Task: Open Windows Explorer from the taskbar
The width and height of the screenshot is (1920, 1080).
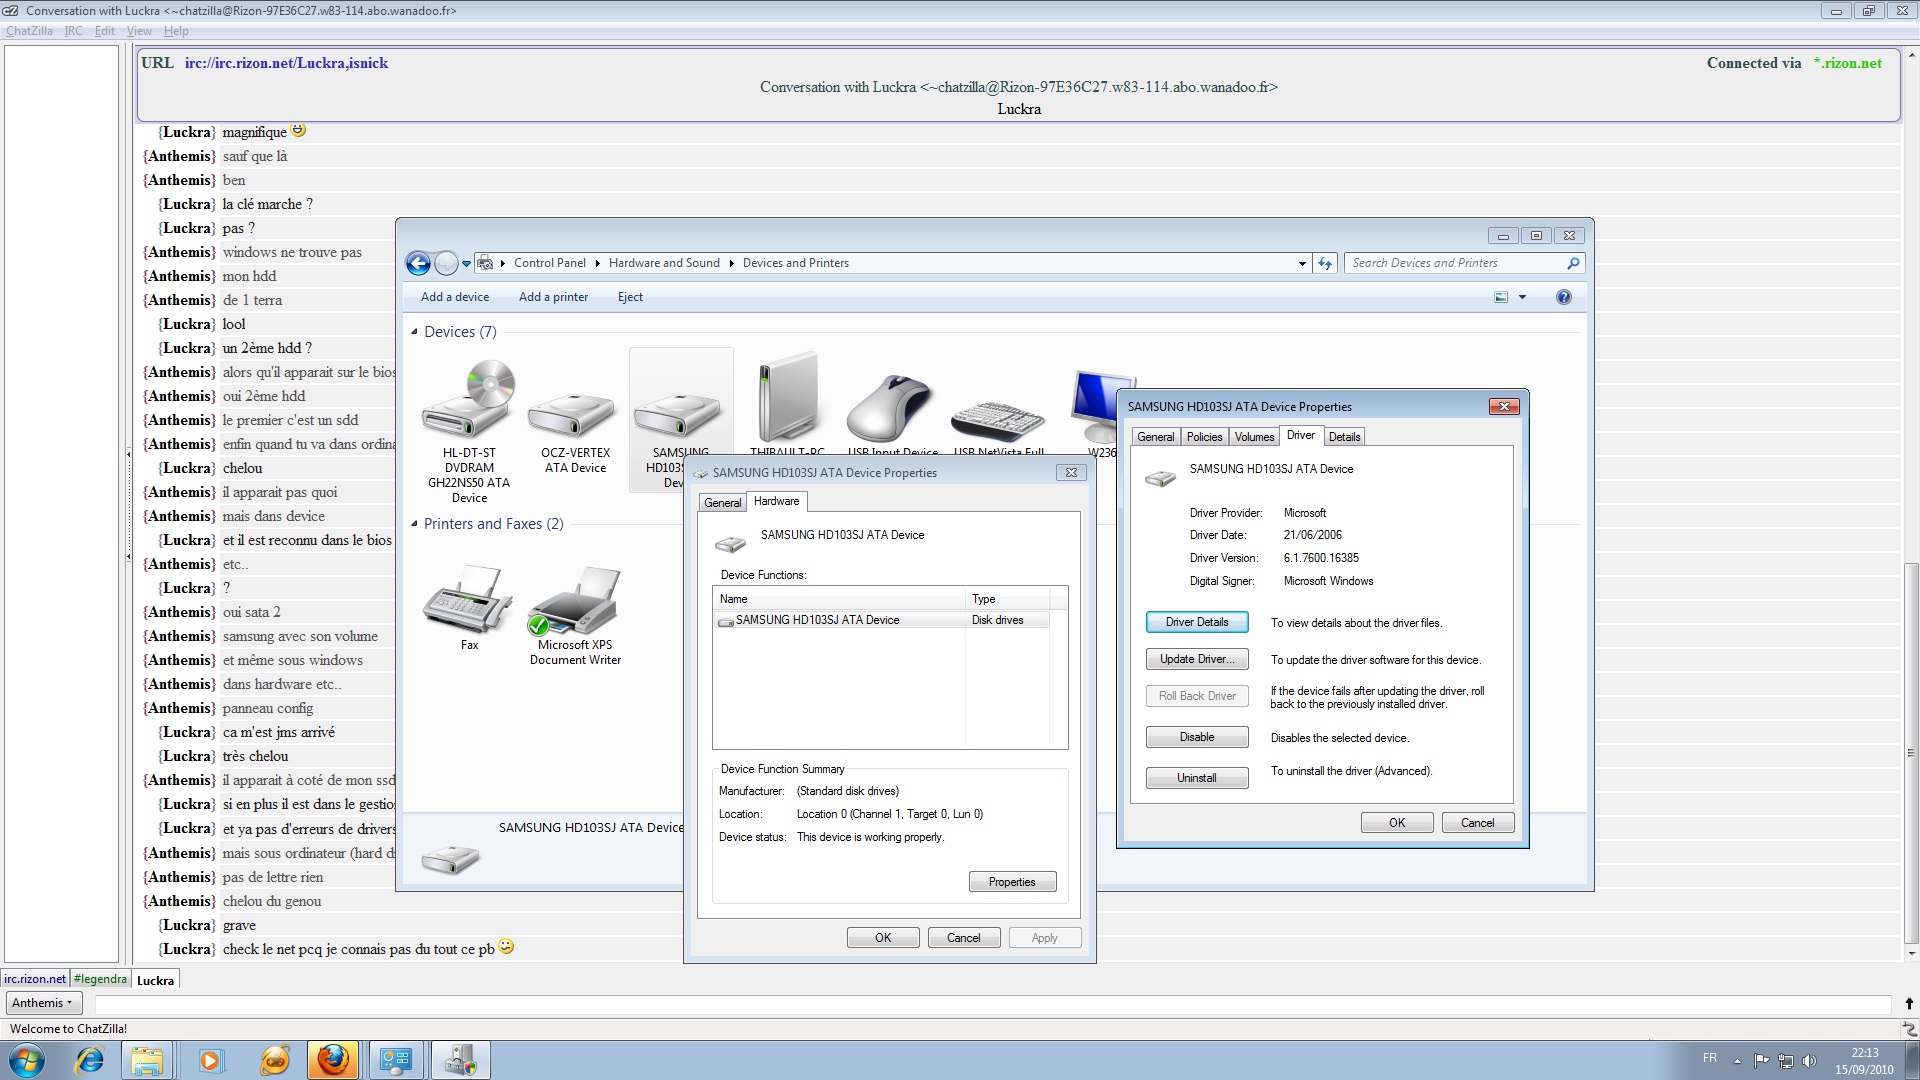Action: pos(147,1060)
